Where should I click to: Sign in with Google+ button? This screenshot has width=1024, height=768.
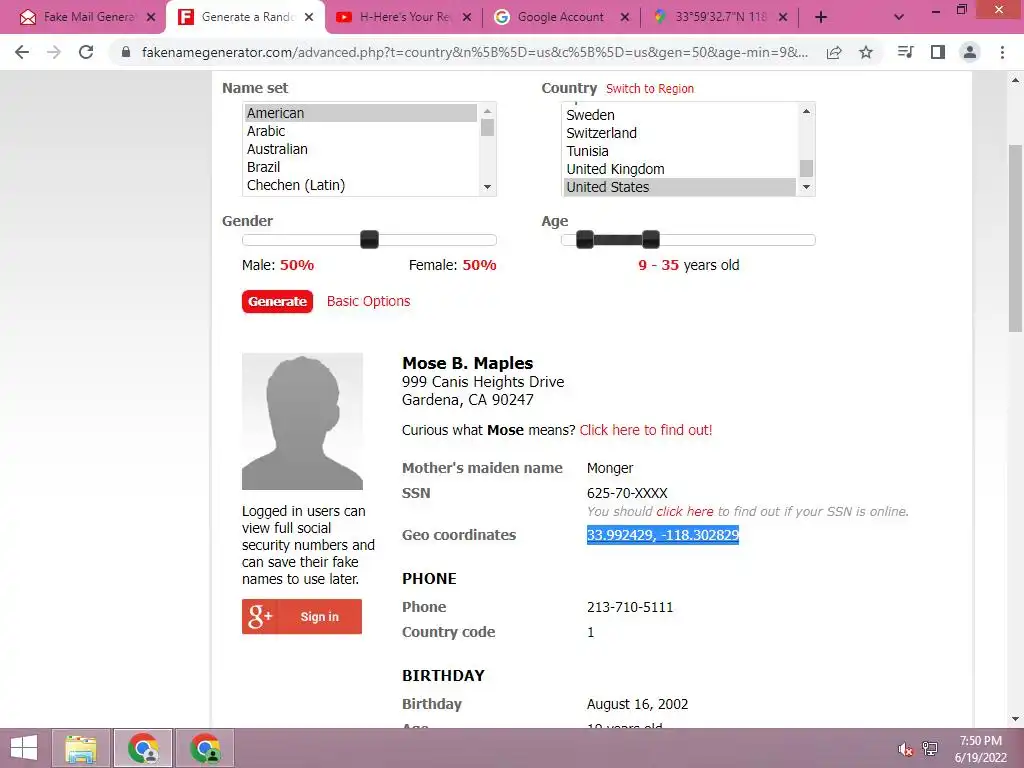[302, 616]
